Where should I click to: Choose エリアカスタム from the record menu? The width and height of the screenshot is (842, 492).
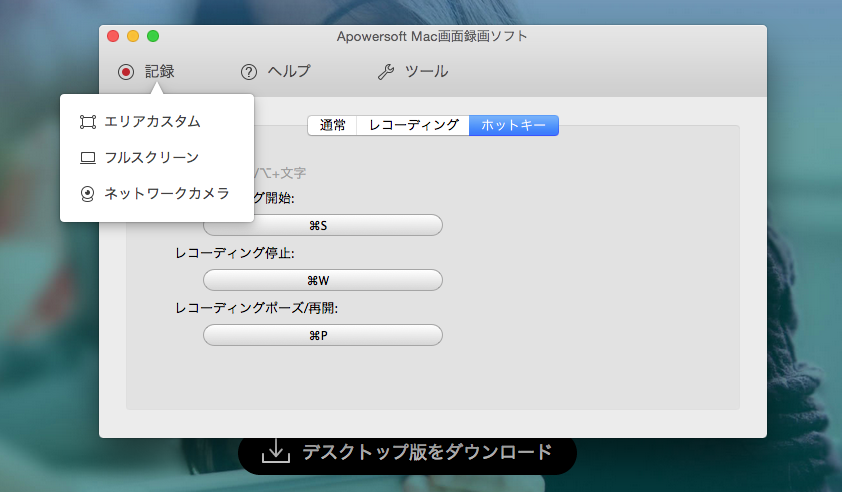coord(152,121)
